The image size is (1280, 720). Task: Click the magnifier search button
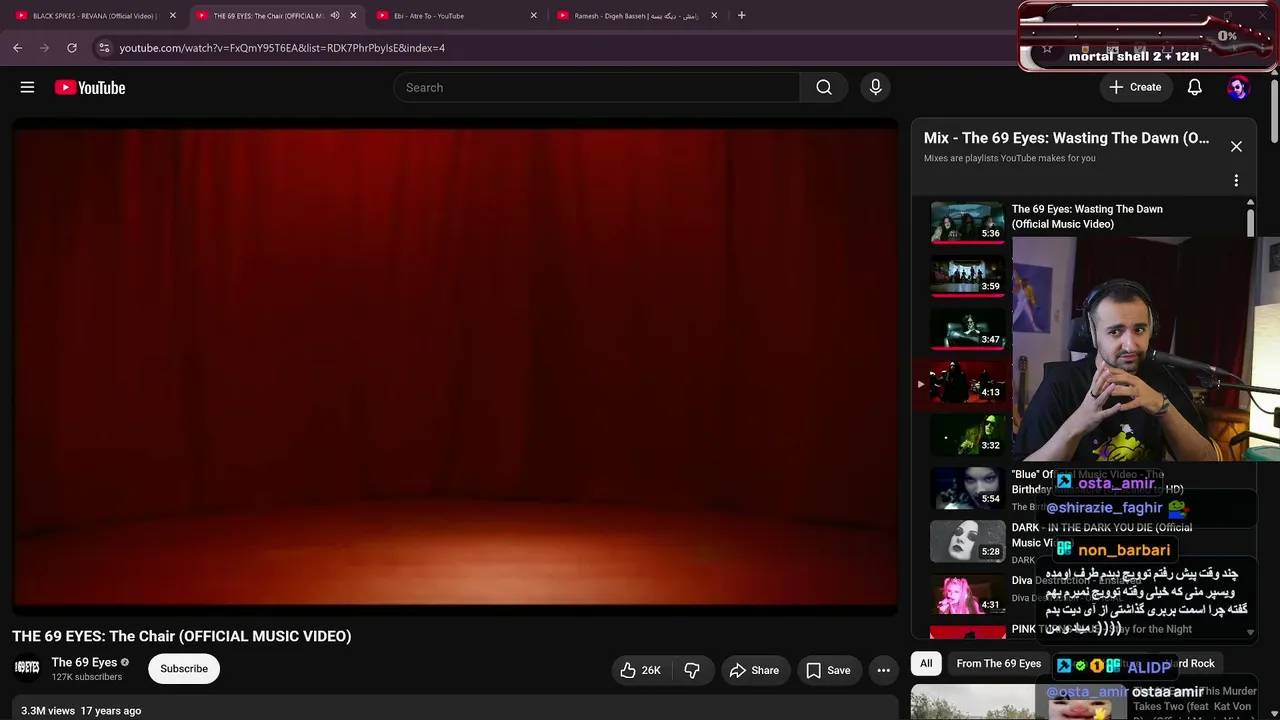pos(824,87)
